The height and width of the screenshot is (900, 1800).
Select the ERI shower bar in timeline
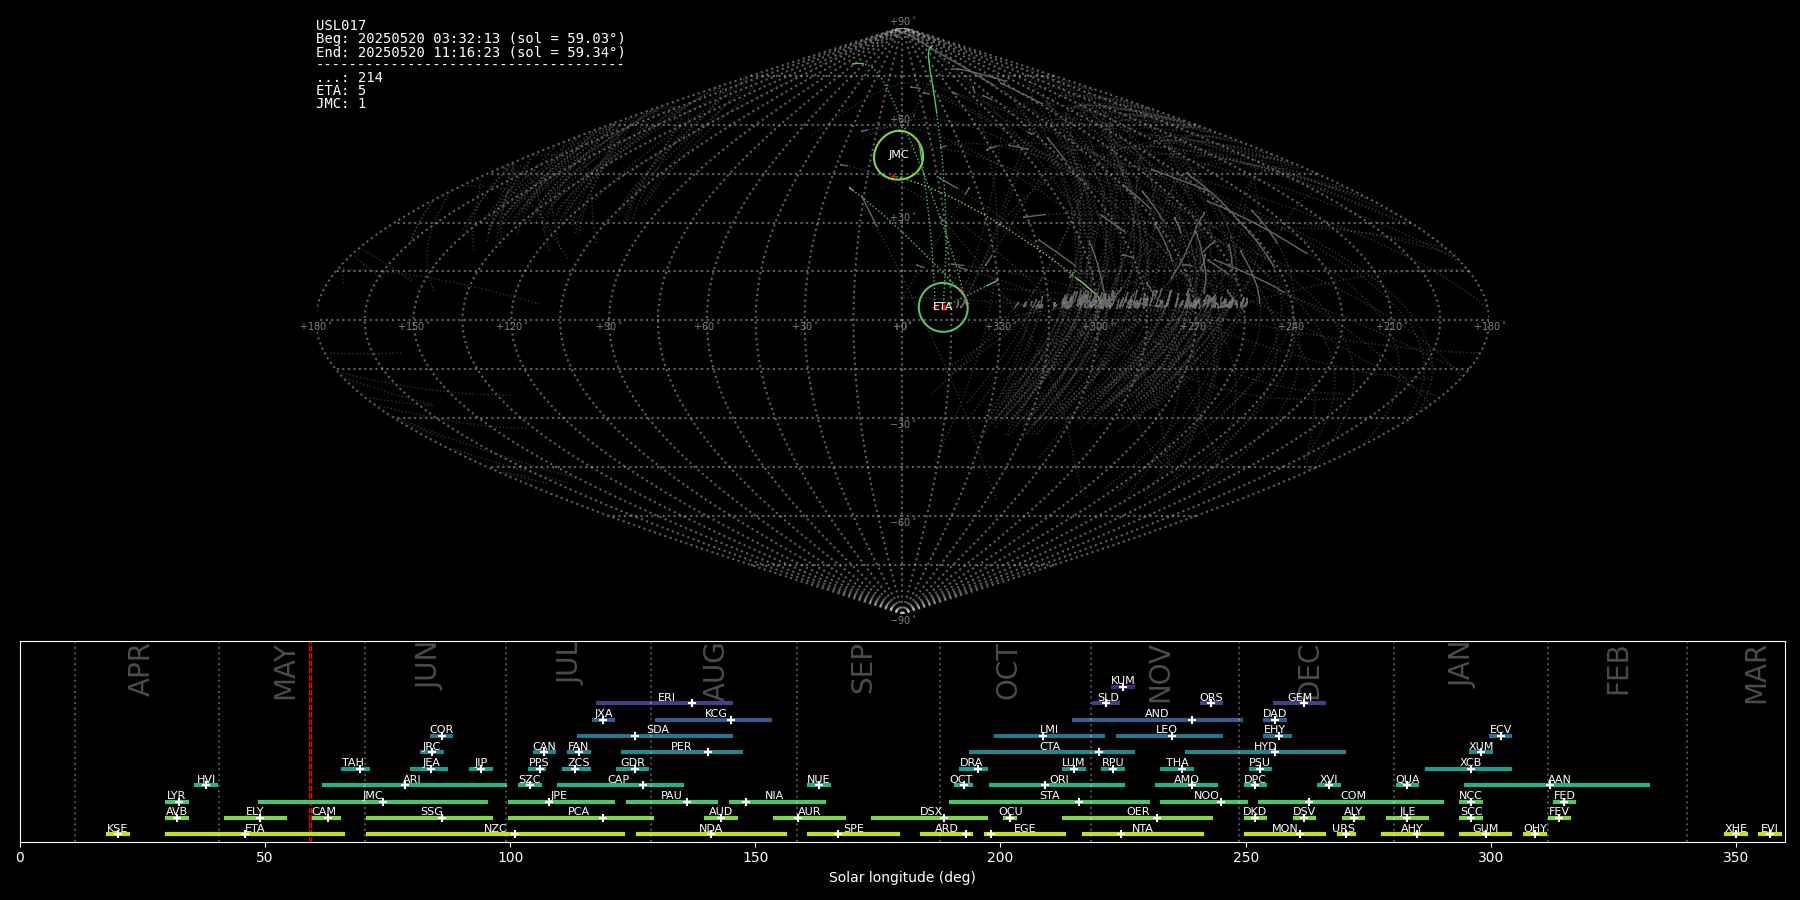(x=664, y=703)
